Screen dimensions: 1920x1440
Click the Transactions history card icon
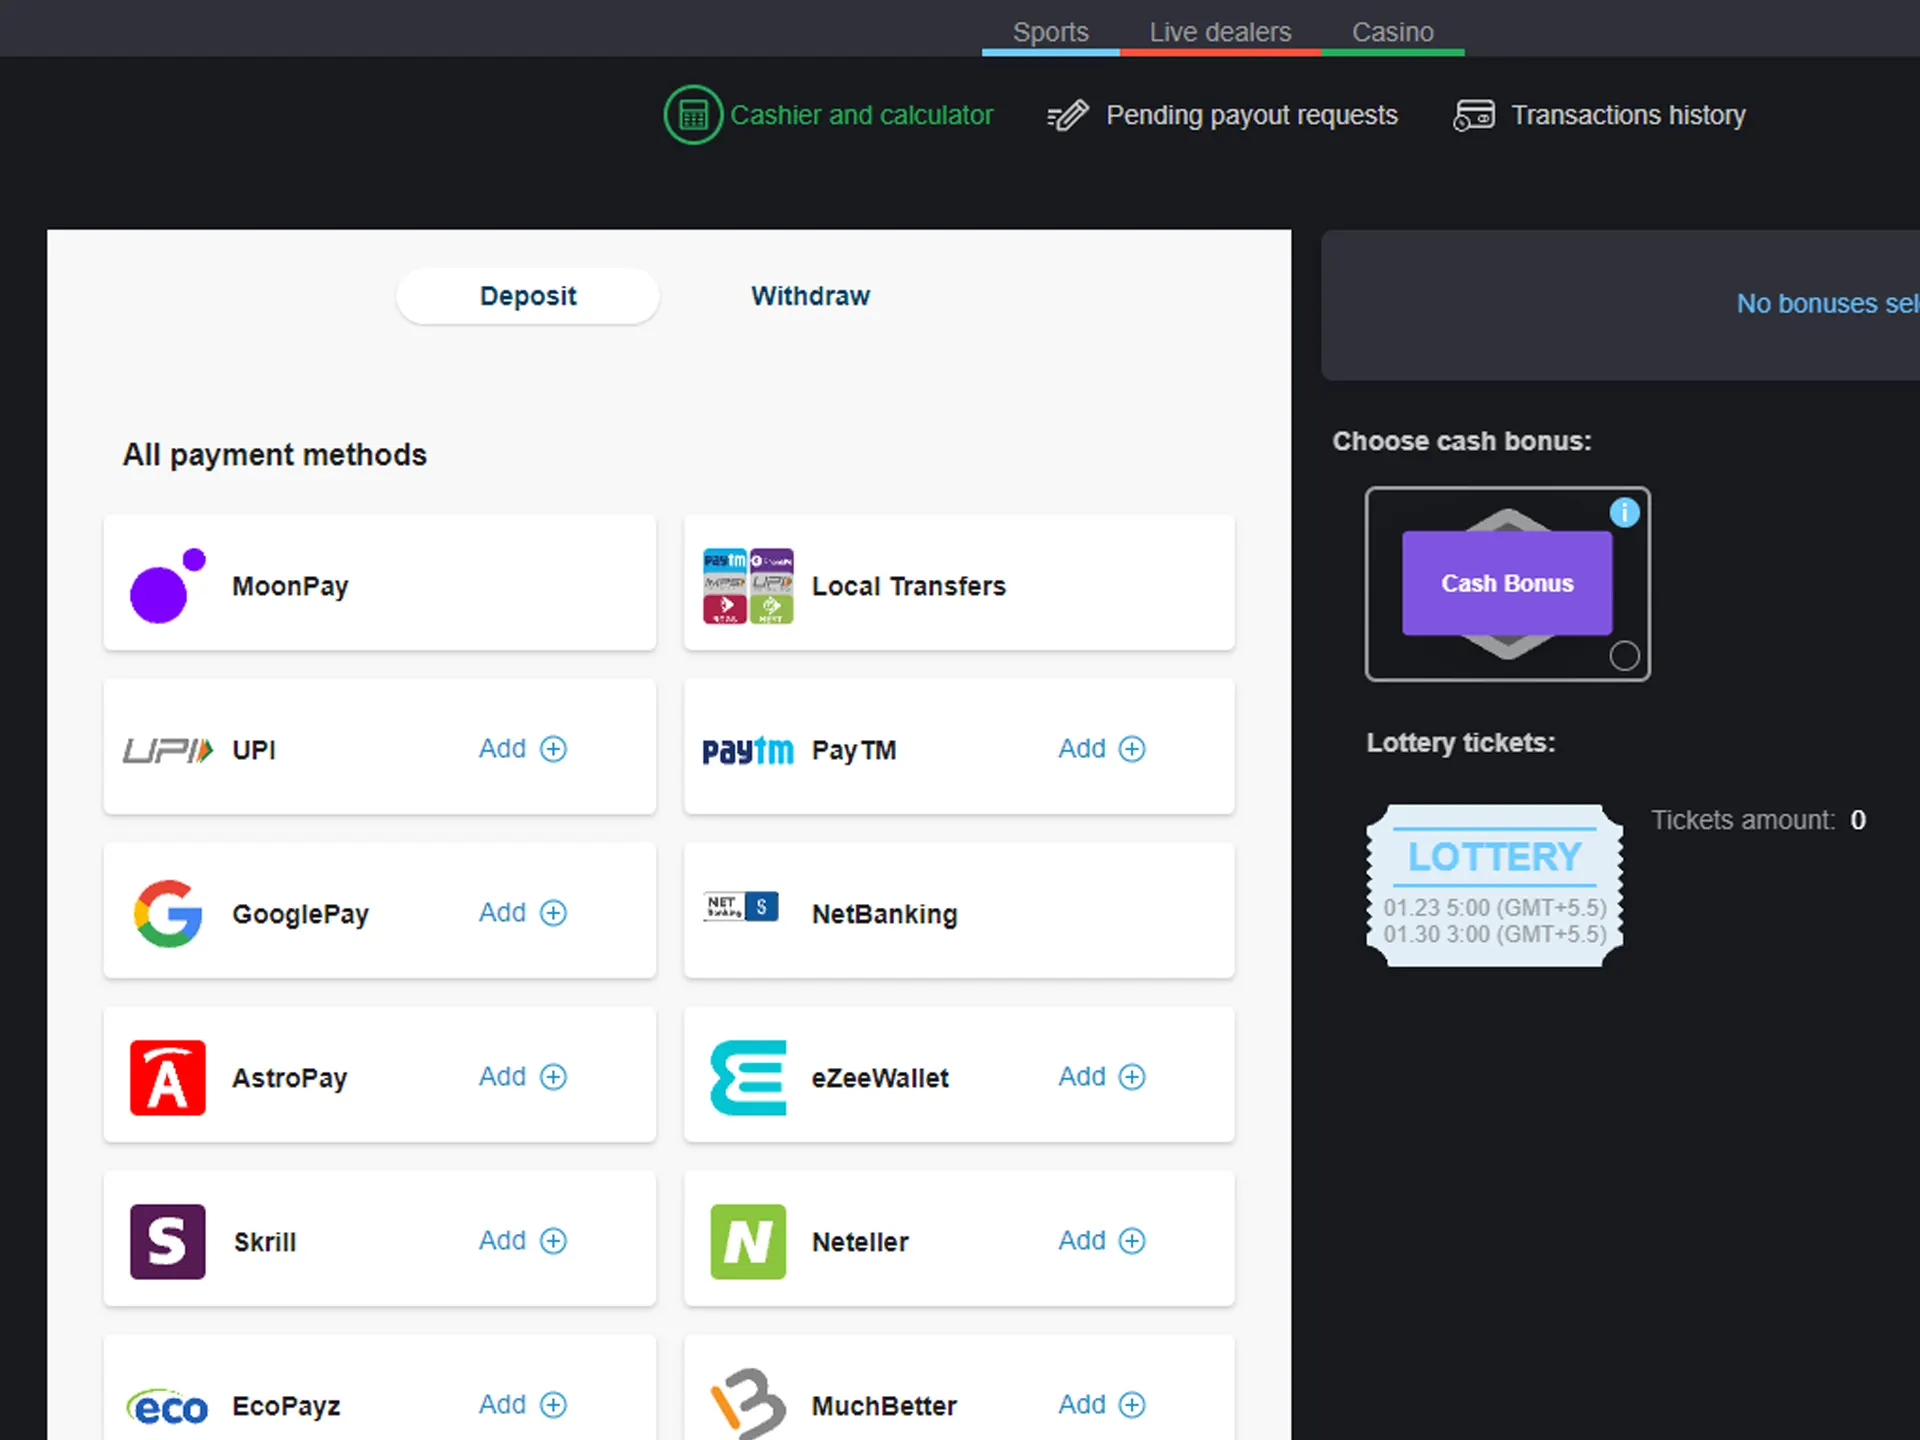[x=1474, y=116]
